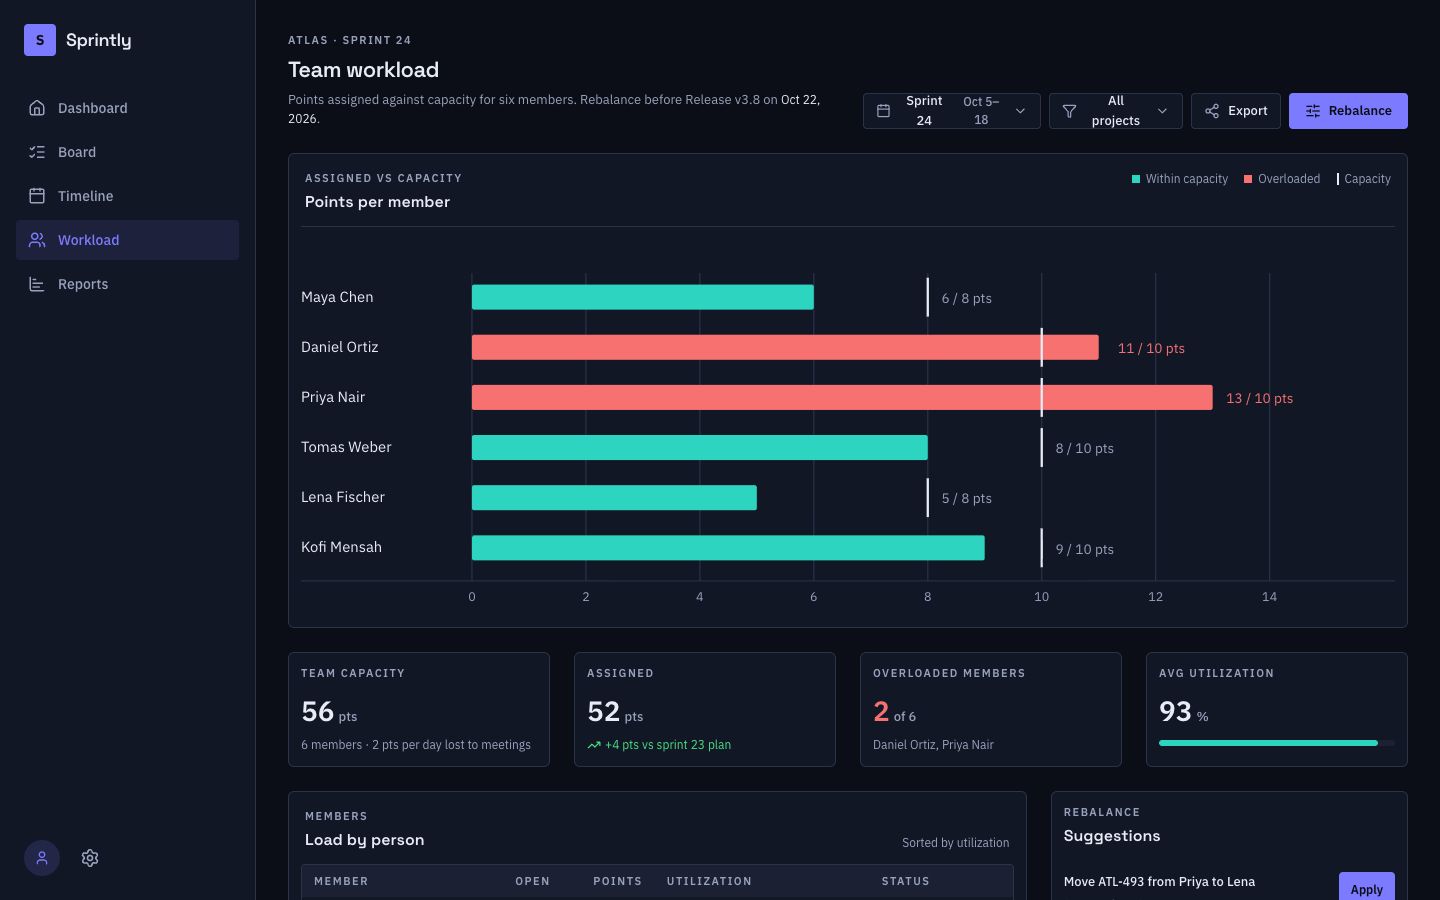Expand the Sprint 24 chevron
Image resolution: width=1440 pixels, height=900 pixels.
(1020, 111)
